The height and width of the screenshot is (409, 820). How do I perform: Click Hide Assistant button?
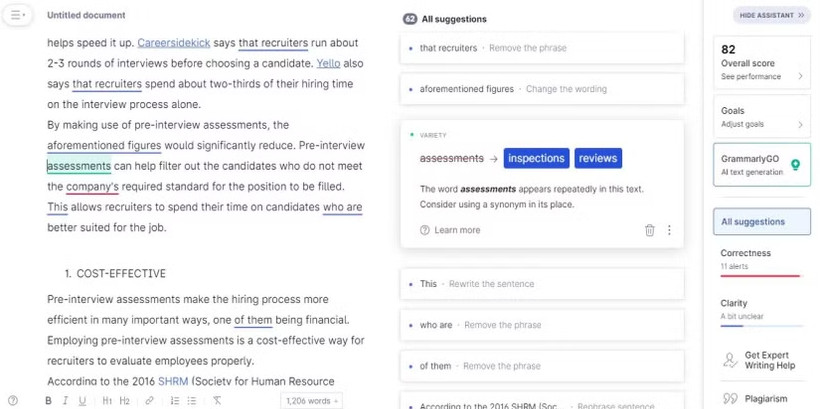click(x=771, y=15)
